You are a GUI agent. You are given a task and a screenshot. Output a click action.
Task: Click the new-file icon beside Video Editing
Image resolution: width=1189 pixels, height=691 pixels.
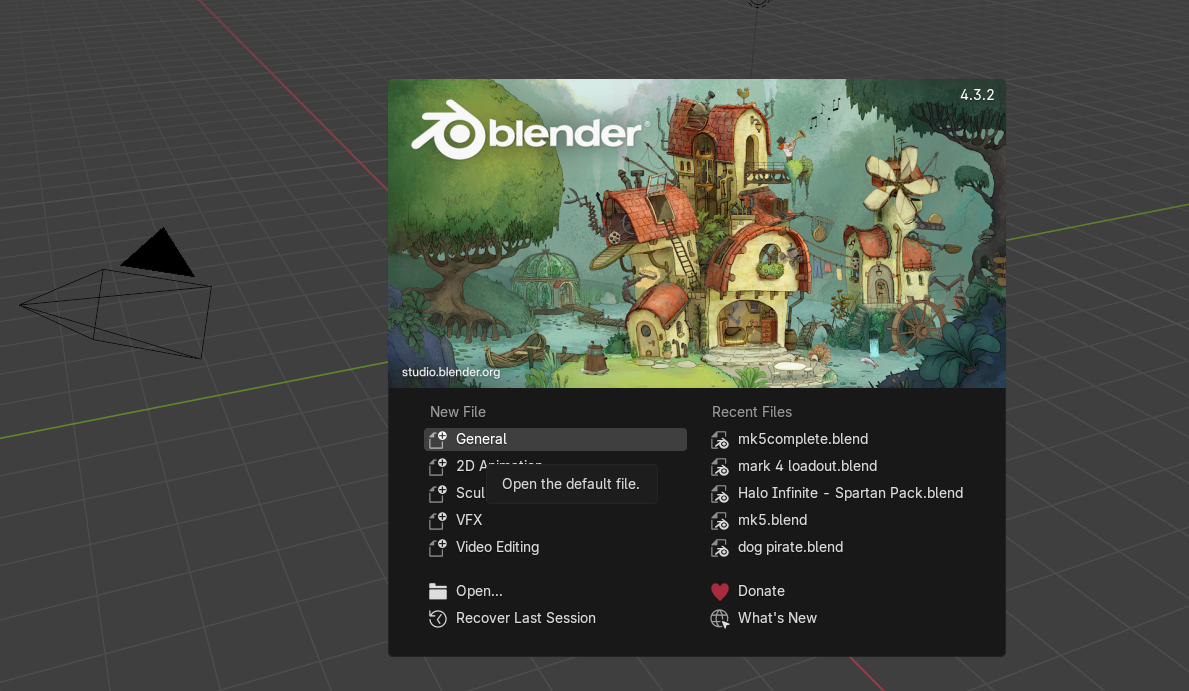438,548
